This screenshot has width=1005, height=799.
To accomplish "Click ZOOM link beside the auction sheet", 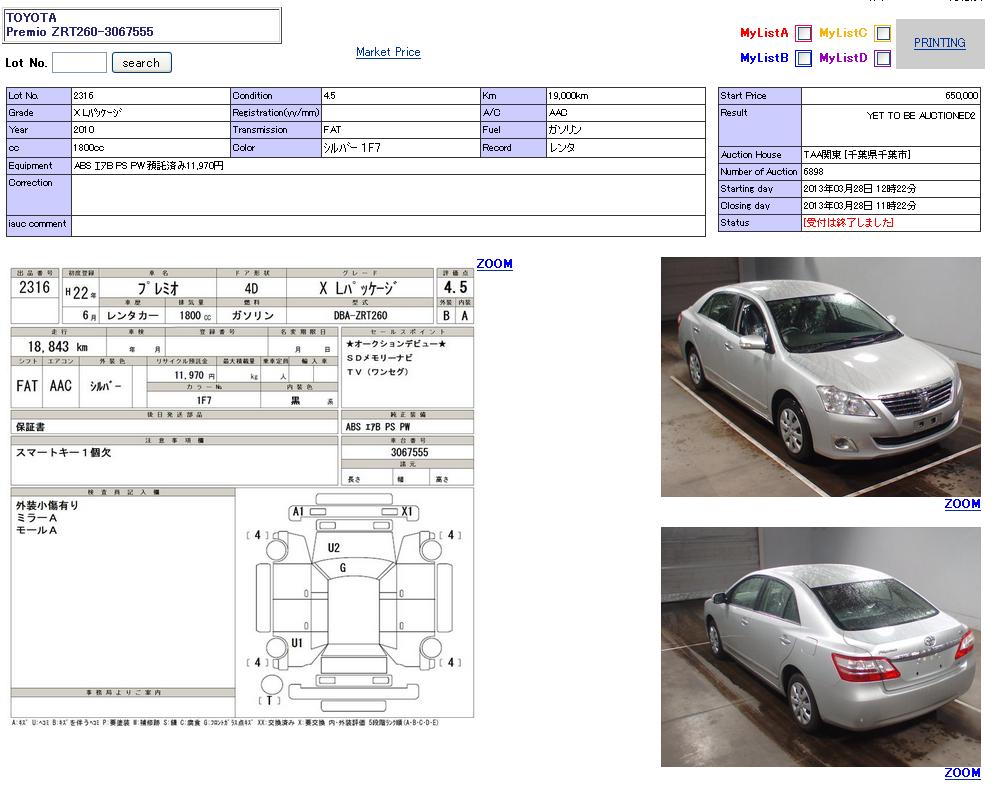I will [x=494, y=264].
